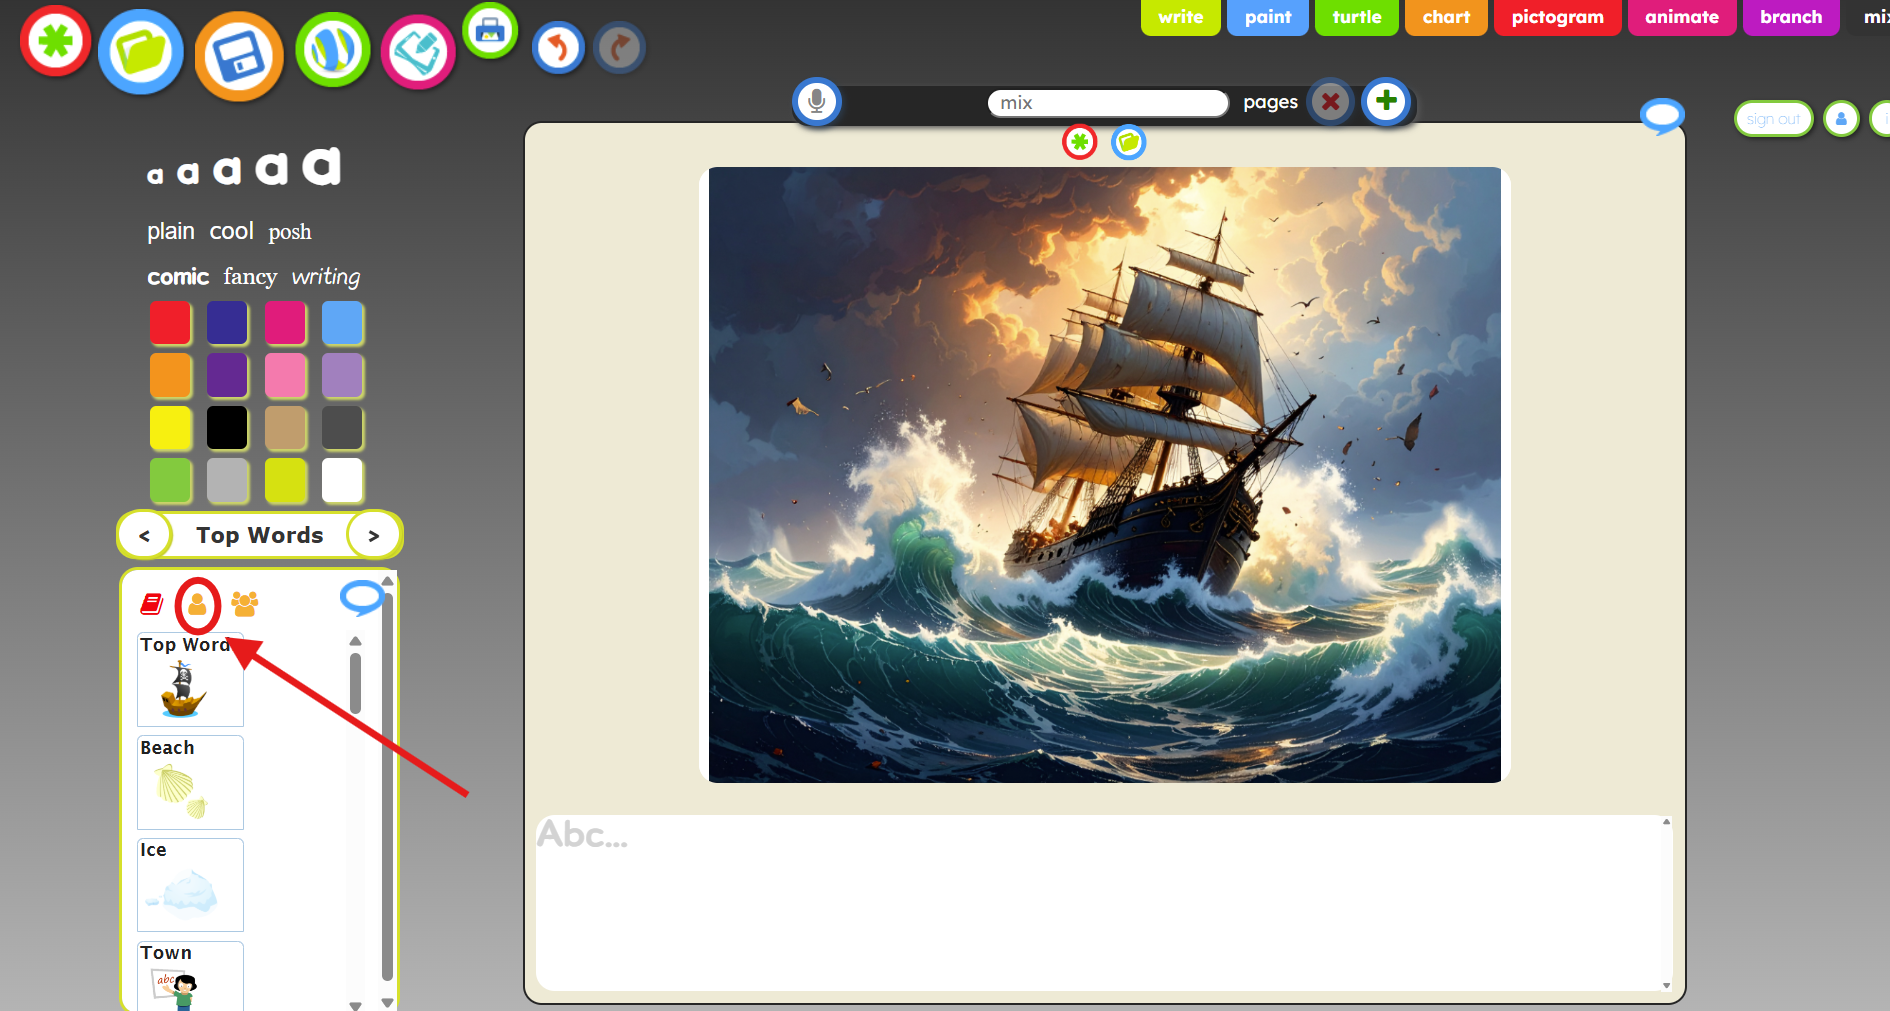The height and width of the screenshot is (1011, 1890).
Task: Print using the green printer icon
Action: [490, 30]
